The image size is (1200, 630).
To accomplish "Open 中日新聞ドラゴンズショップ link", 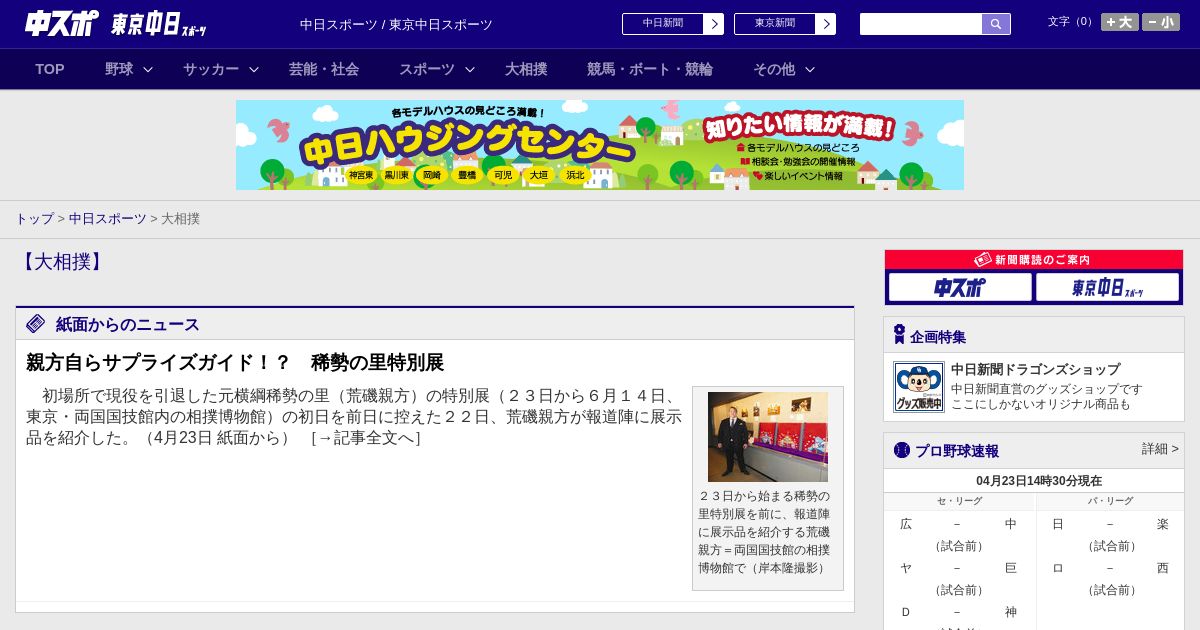I will (x=1035, y=369).
